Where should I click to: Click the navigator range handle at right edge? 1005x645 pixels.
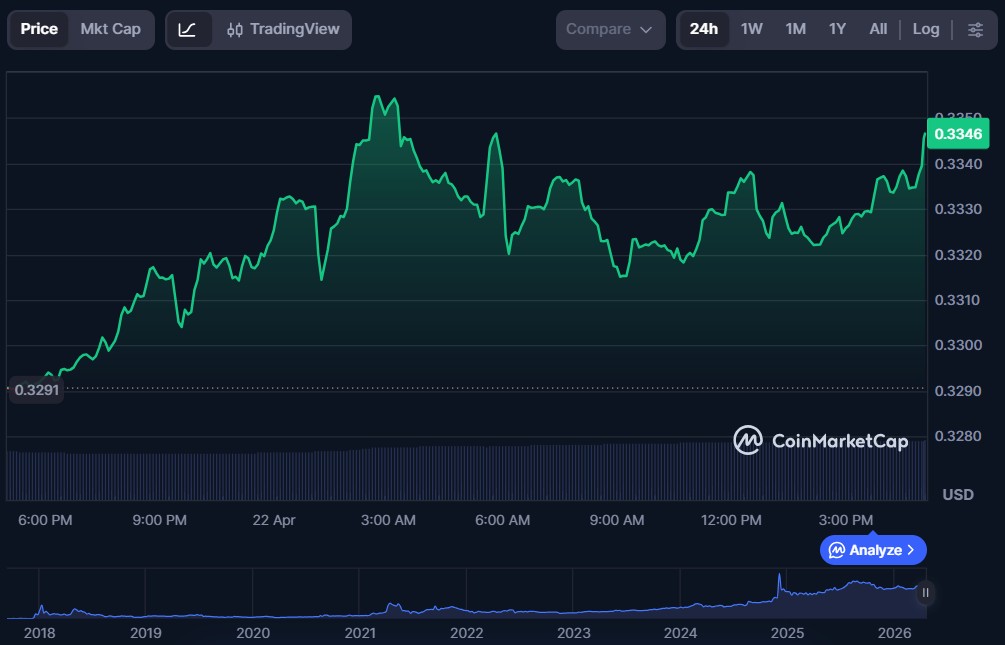coord(925,592)
